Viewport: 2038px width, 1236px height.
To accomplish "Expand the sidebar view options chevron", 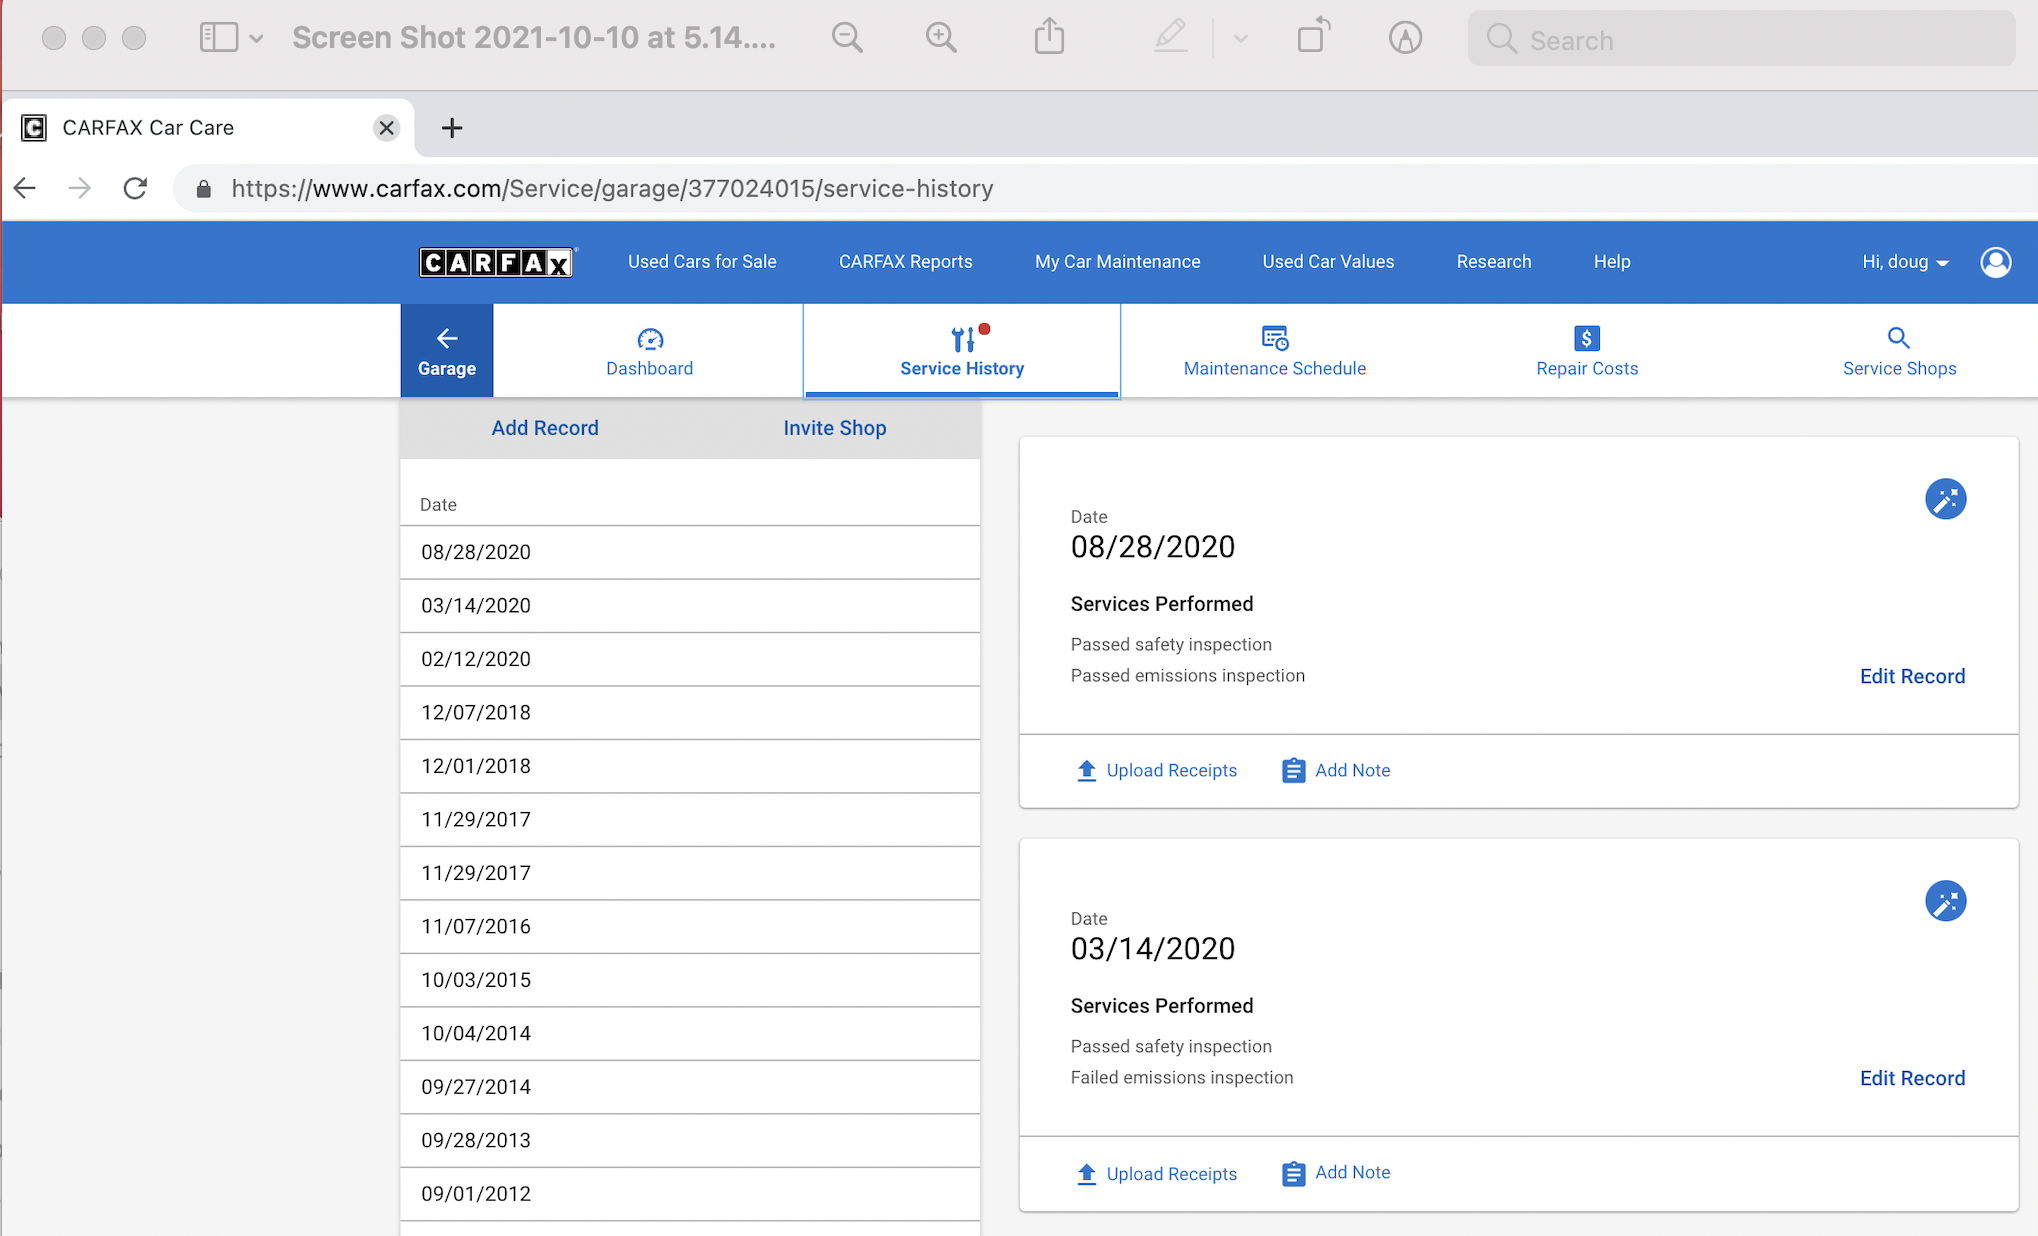I will click(256, 39).
